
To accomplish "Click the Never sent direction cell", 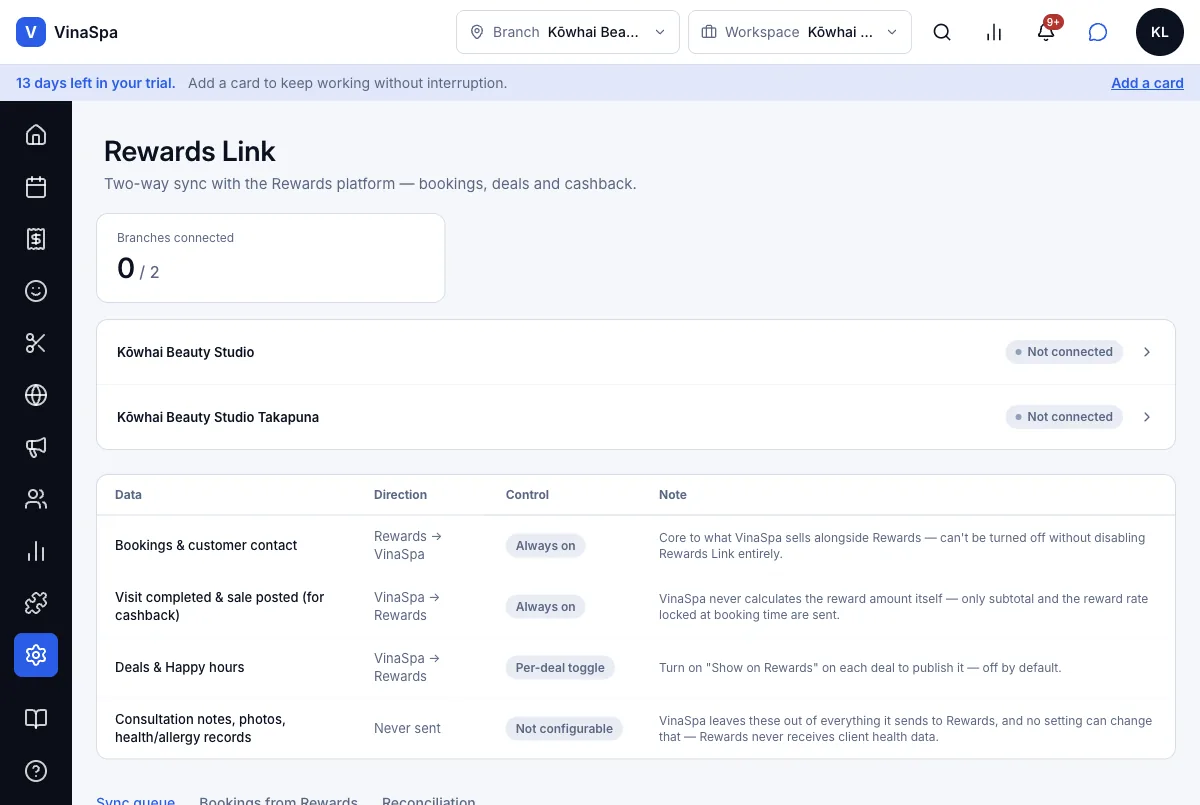I will pos(407,728).
